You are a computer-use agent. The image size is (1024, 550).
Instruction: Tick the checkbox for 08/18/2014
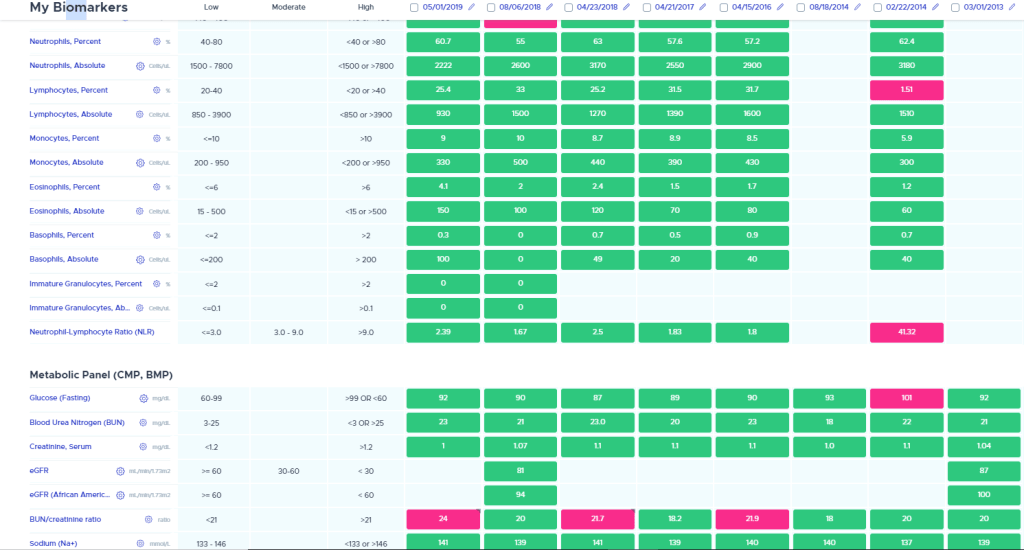[x=801, y=8]
